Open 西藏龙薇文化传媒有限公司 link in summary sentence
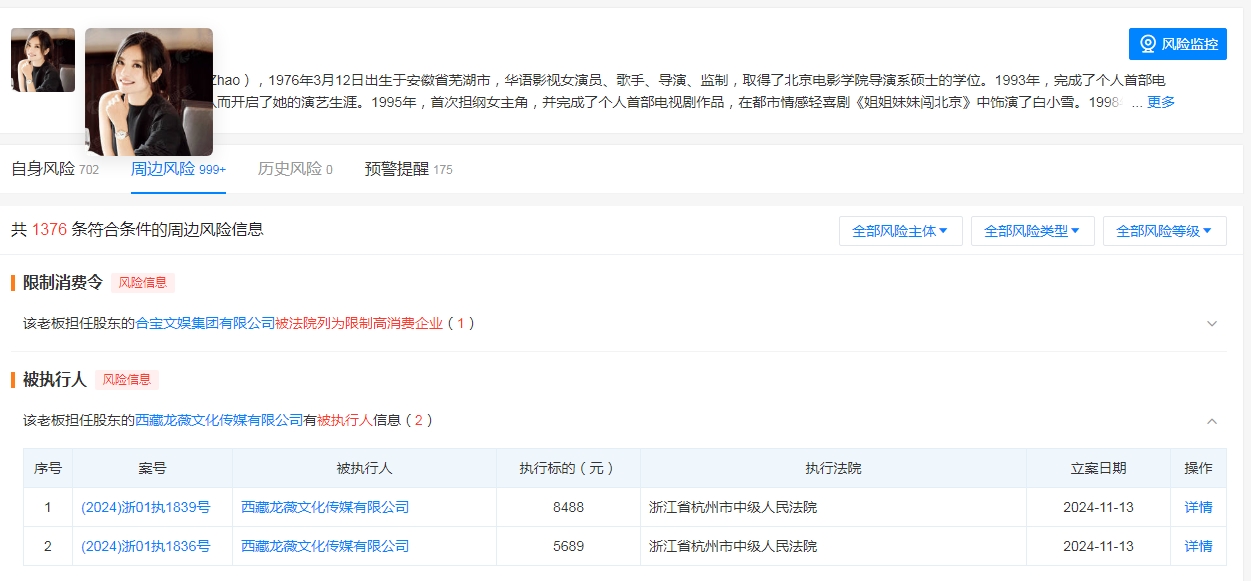The width and height of the screenshot is (1251, 581). (219, 421)
